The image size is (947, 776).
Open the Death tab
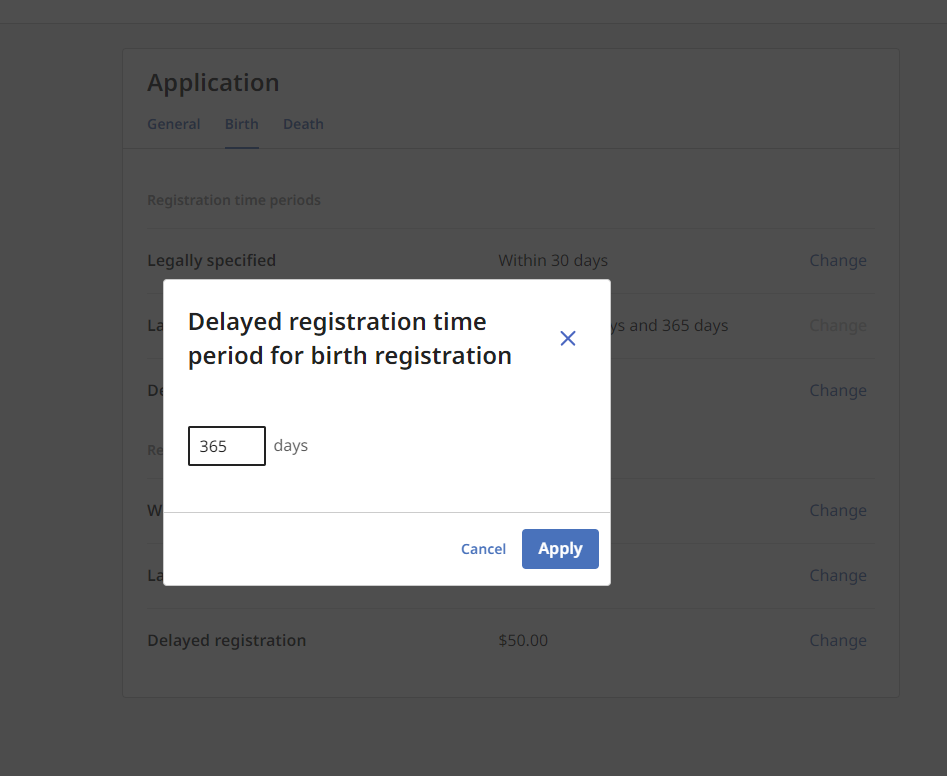coord(303,123)
